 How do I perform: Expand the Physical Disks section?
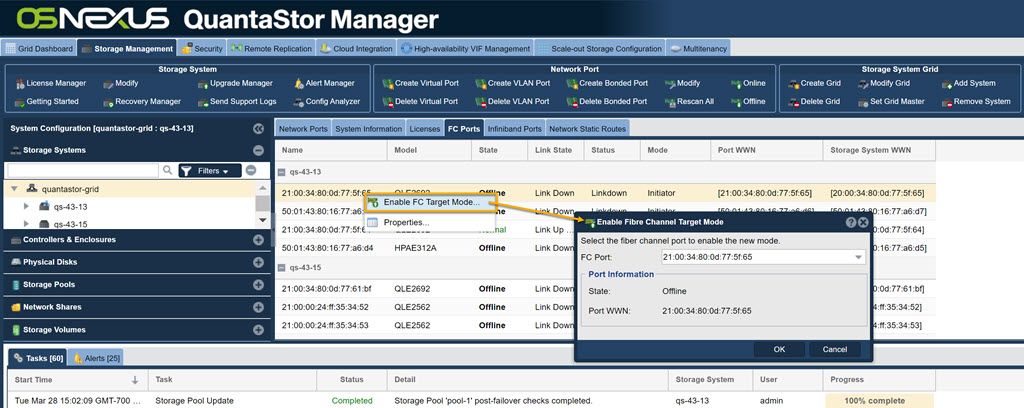[x=258, y=262]
